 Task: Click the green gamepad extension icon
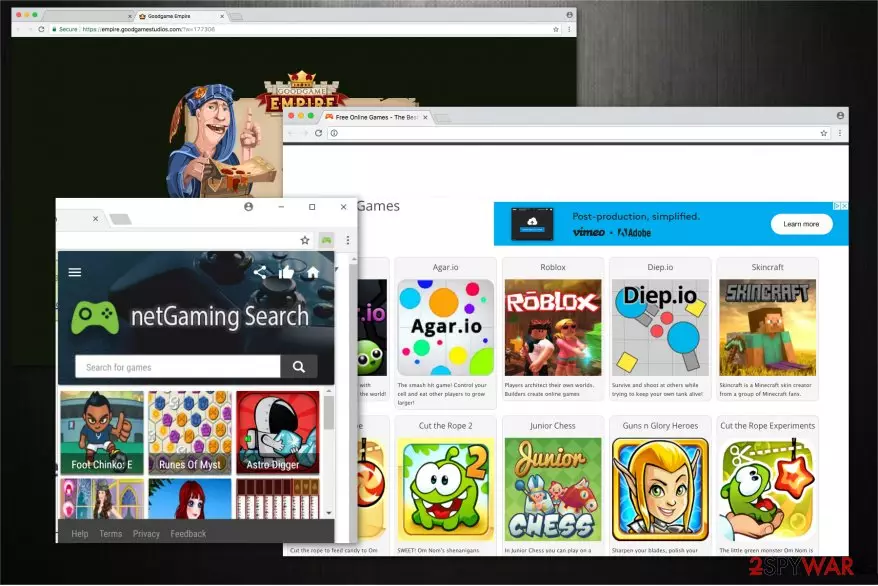pyautogui.click(x=326, y=240)
